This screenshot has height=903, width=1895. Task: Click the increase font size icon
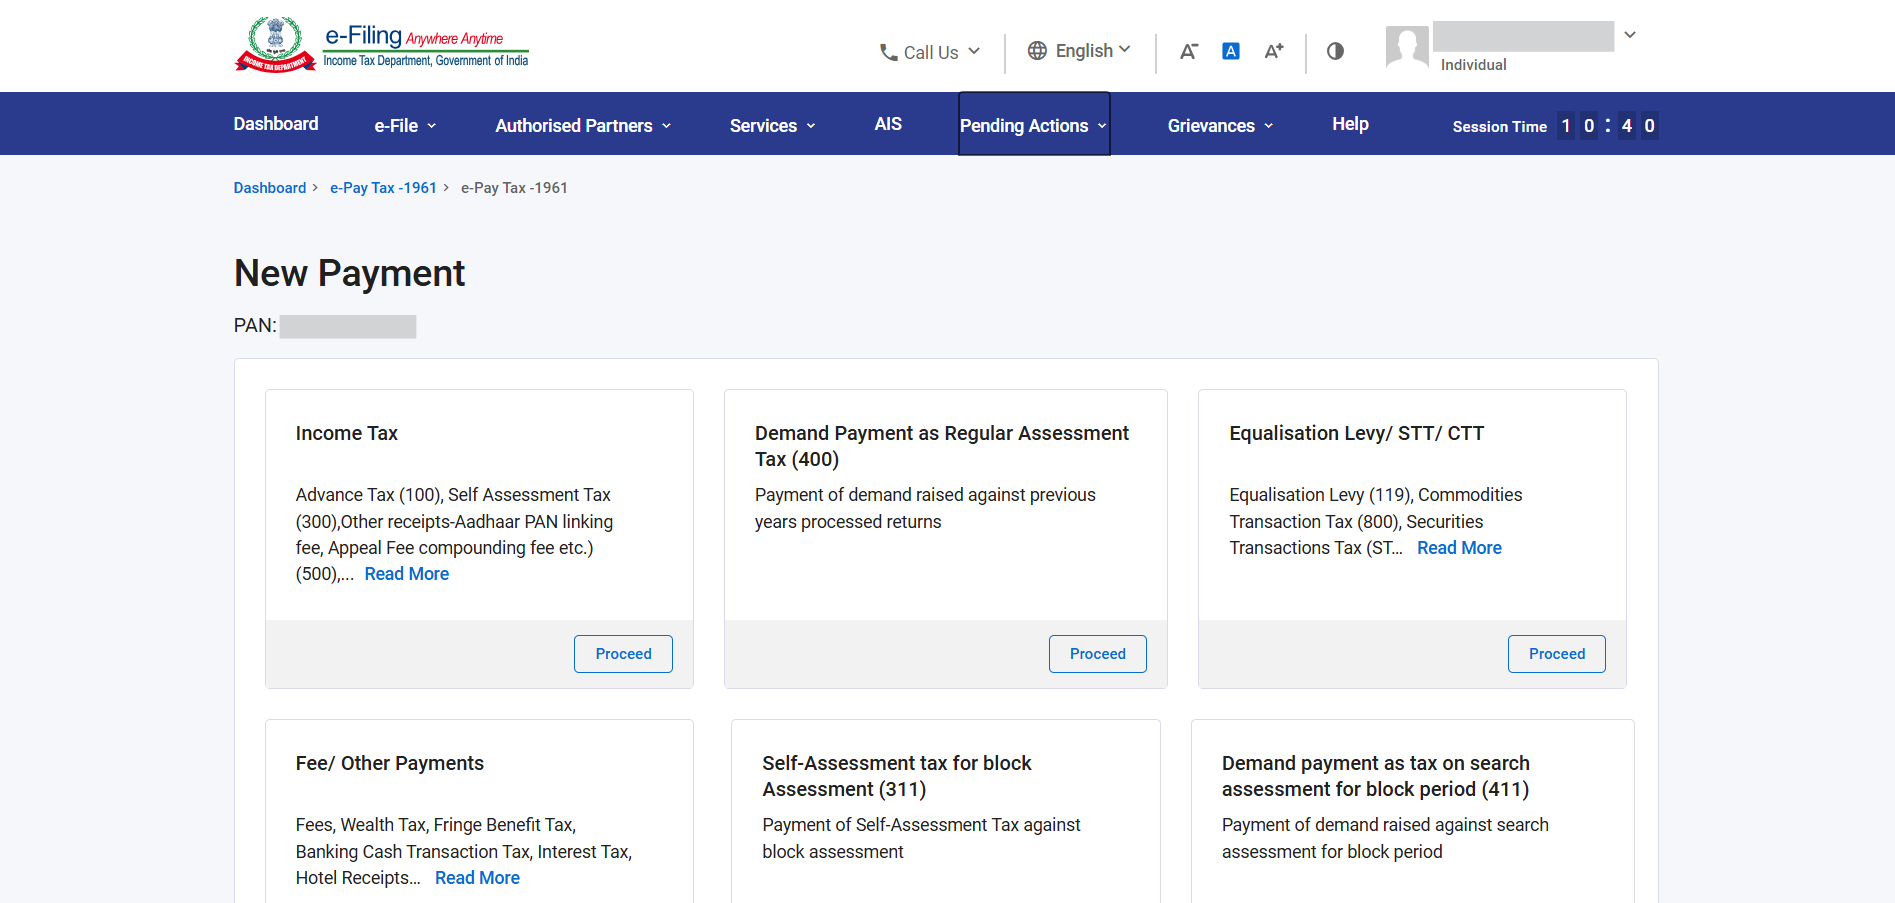click(x=1273, y=51)
